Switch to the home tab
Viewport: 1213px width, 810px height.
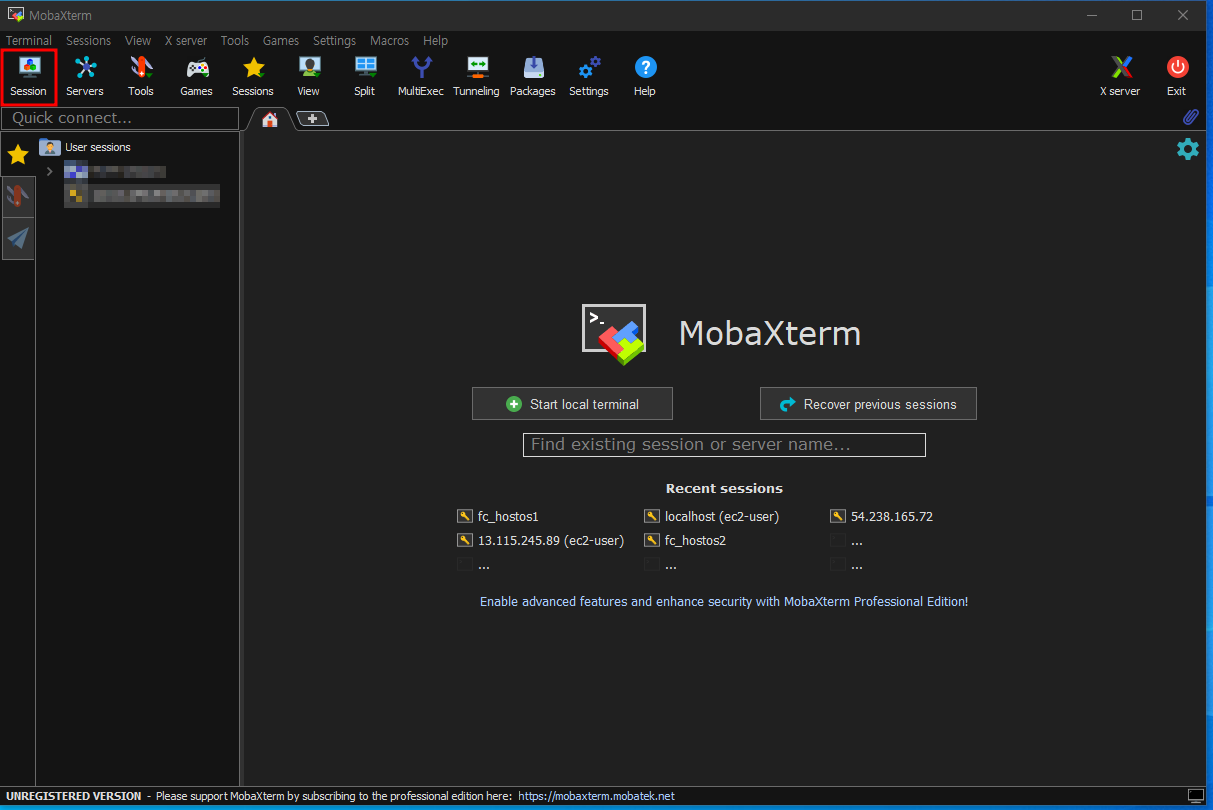tap(269, 119)
